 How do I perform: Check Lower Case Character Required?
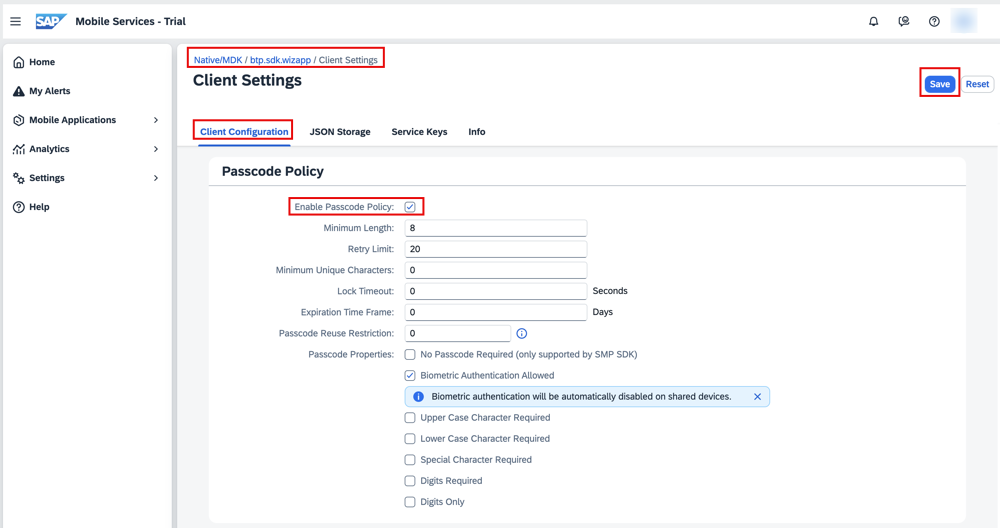410,439
